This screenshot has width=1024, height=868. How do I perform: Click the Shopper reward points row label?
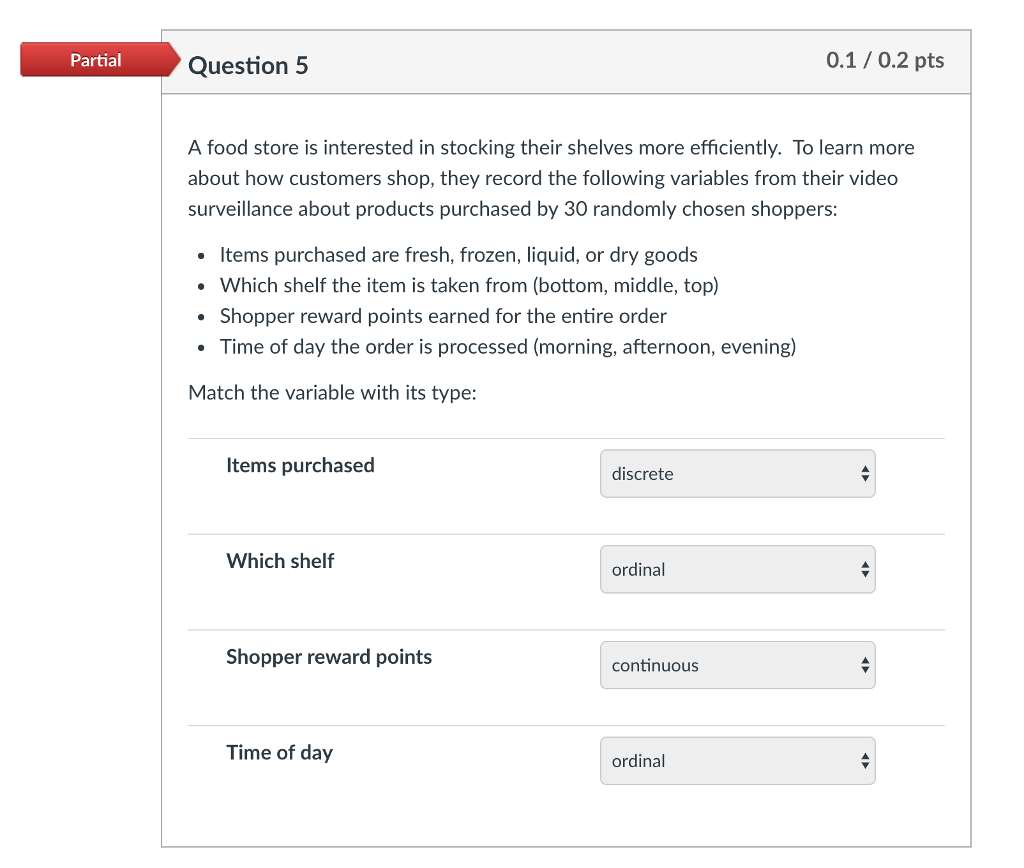point(329,657)
